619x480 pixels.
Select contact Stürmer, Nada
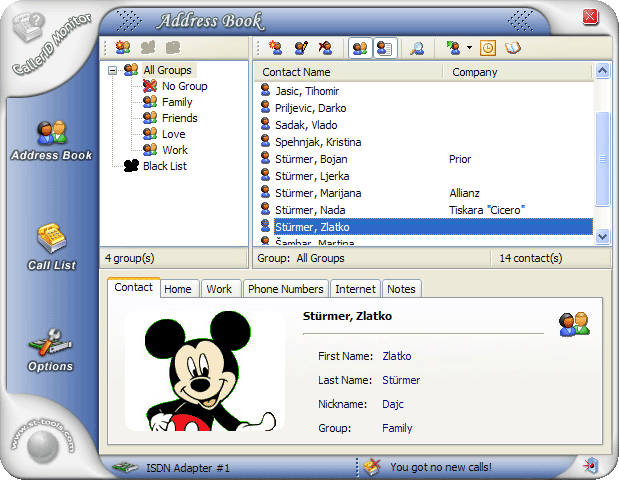coord(310,210)
